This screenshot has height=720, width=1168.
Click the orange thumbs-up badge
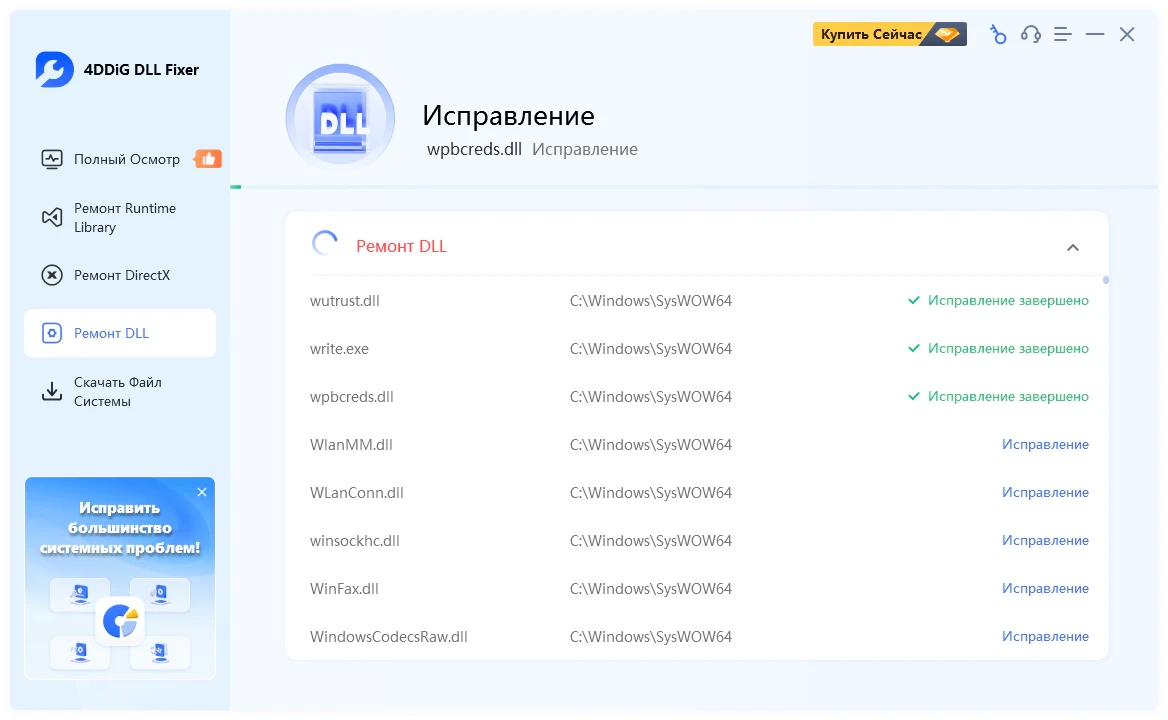point(208,159)
